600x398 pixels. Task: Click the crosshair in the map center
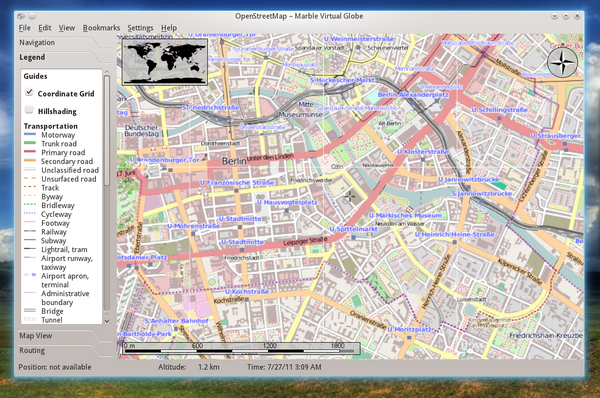pyautogui.click(x=350, y=197)
